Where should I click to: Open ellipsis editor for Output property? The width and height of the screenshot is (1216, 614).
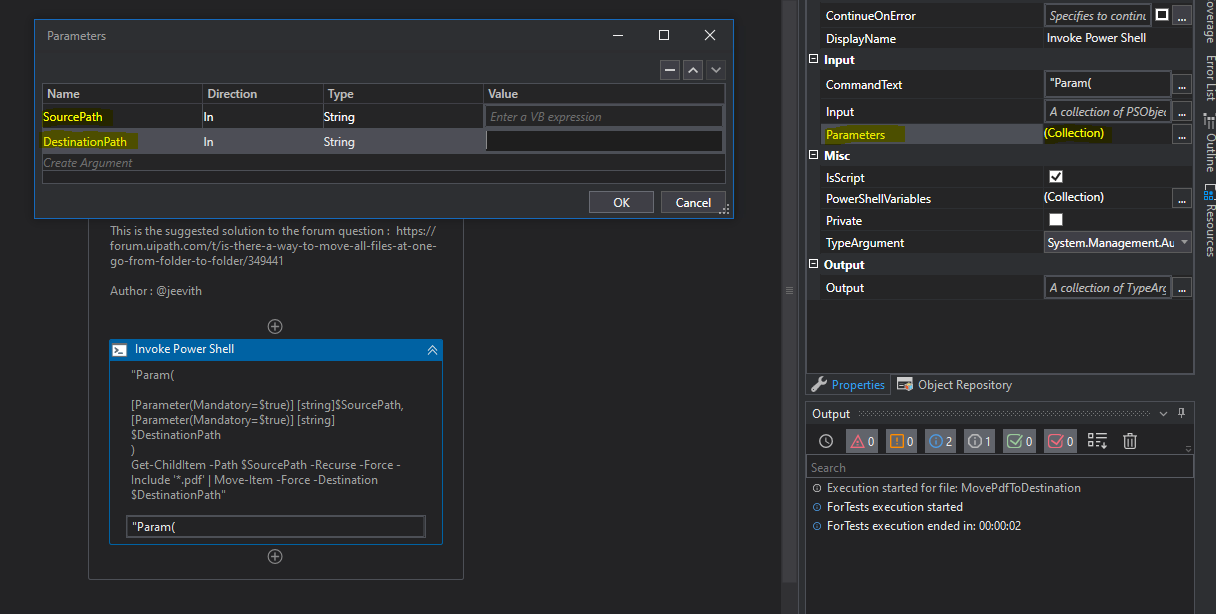coord(1182,288)
